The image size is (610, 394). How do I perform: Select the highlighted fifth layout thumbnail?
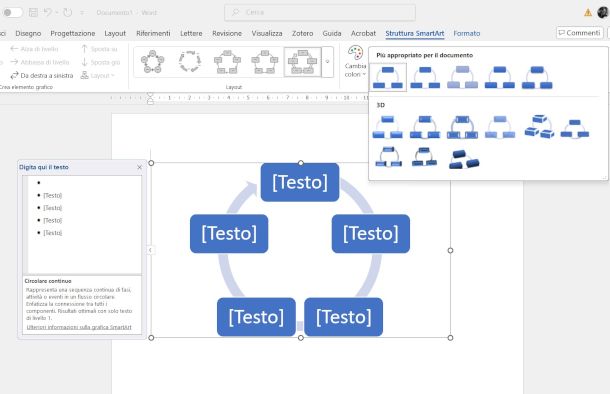click(302, 62)
